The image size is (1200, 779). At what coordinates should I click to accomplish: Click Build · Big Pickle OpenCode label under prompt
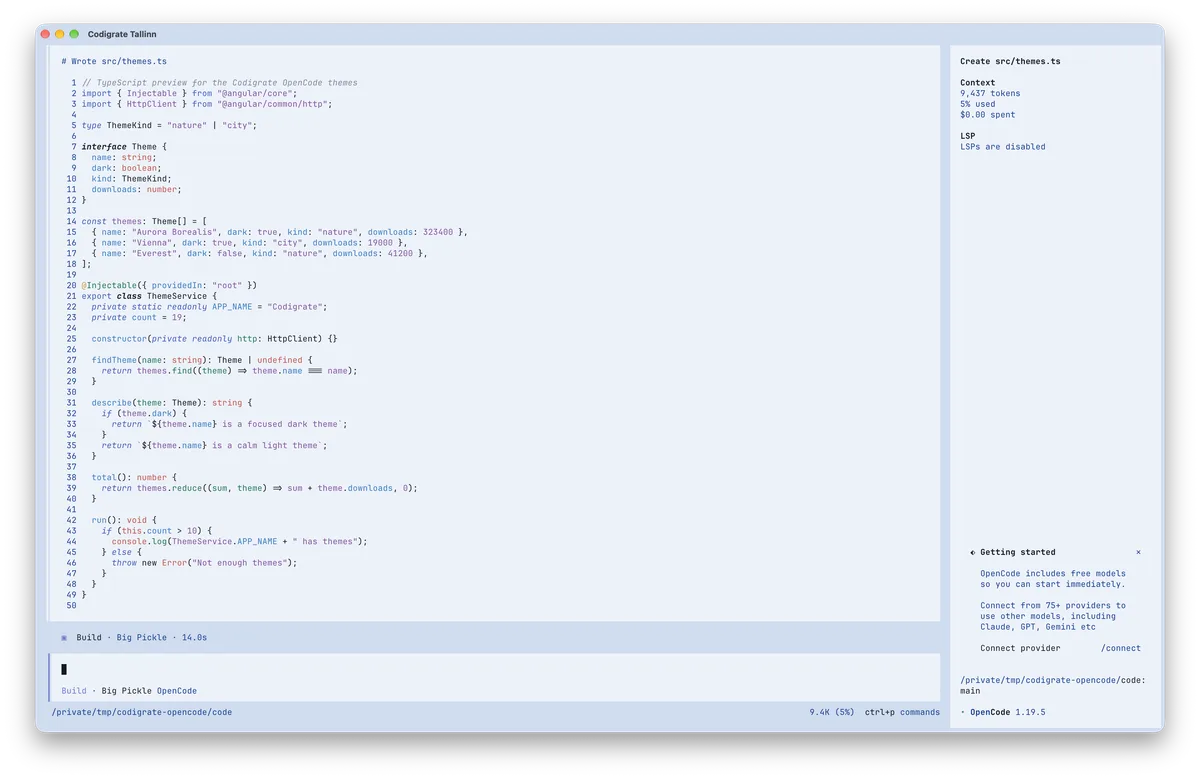pos(129,691)
